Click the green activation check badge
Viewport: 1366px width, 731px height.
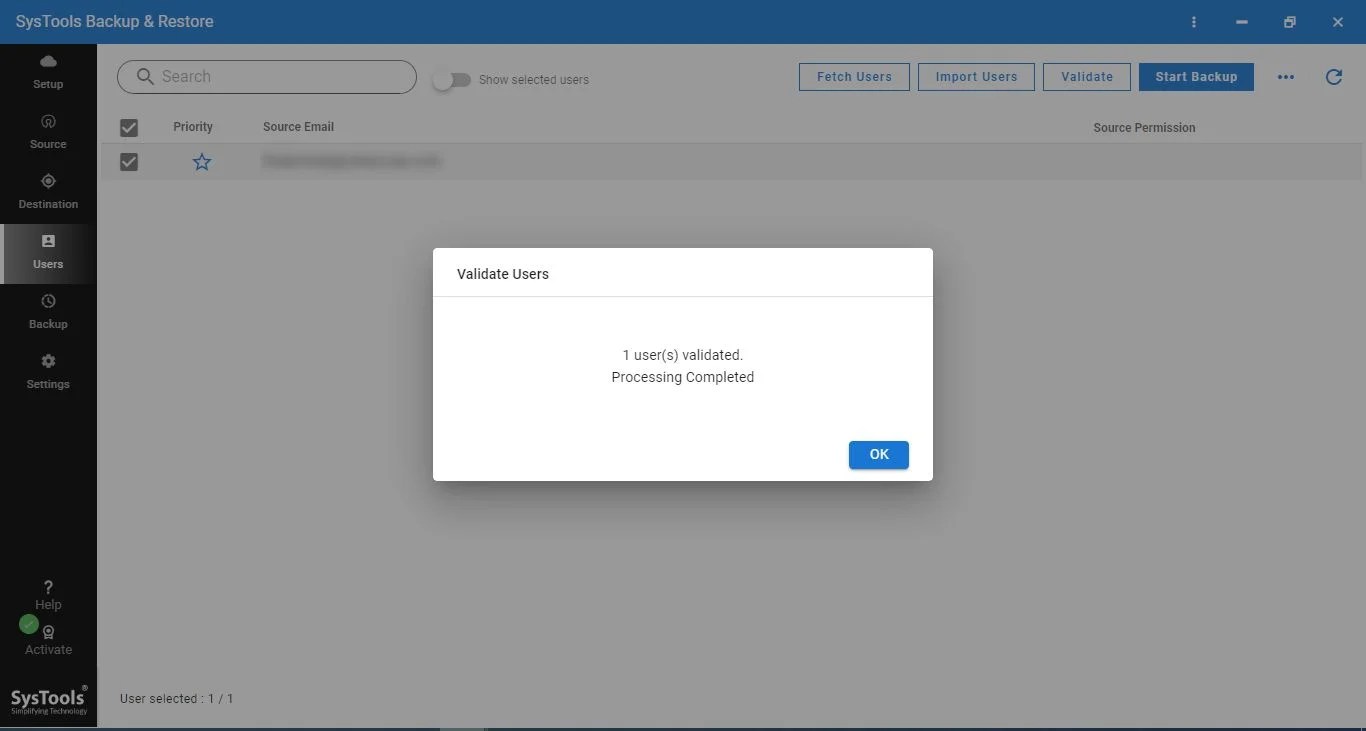pos(29,625)
